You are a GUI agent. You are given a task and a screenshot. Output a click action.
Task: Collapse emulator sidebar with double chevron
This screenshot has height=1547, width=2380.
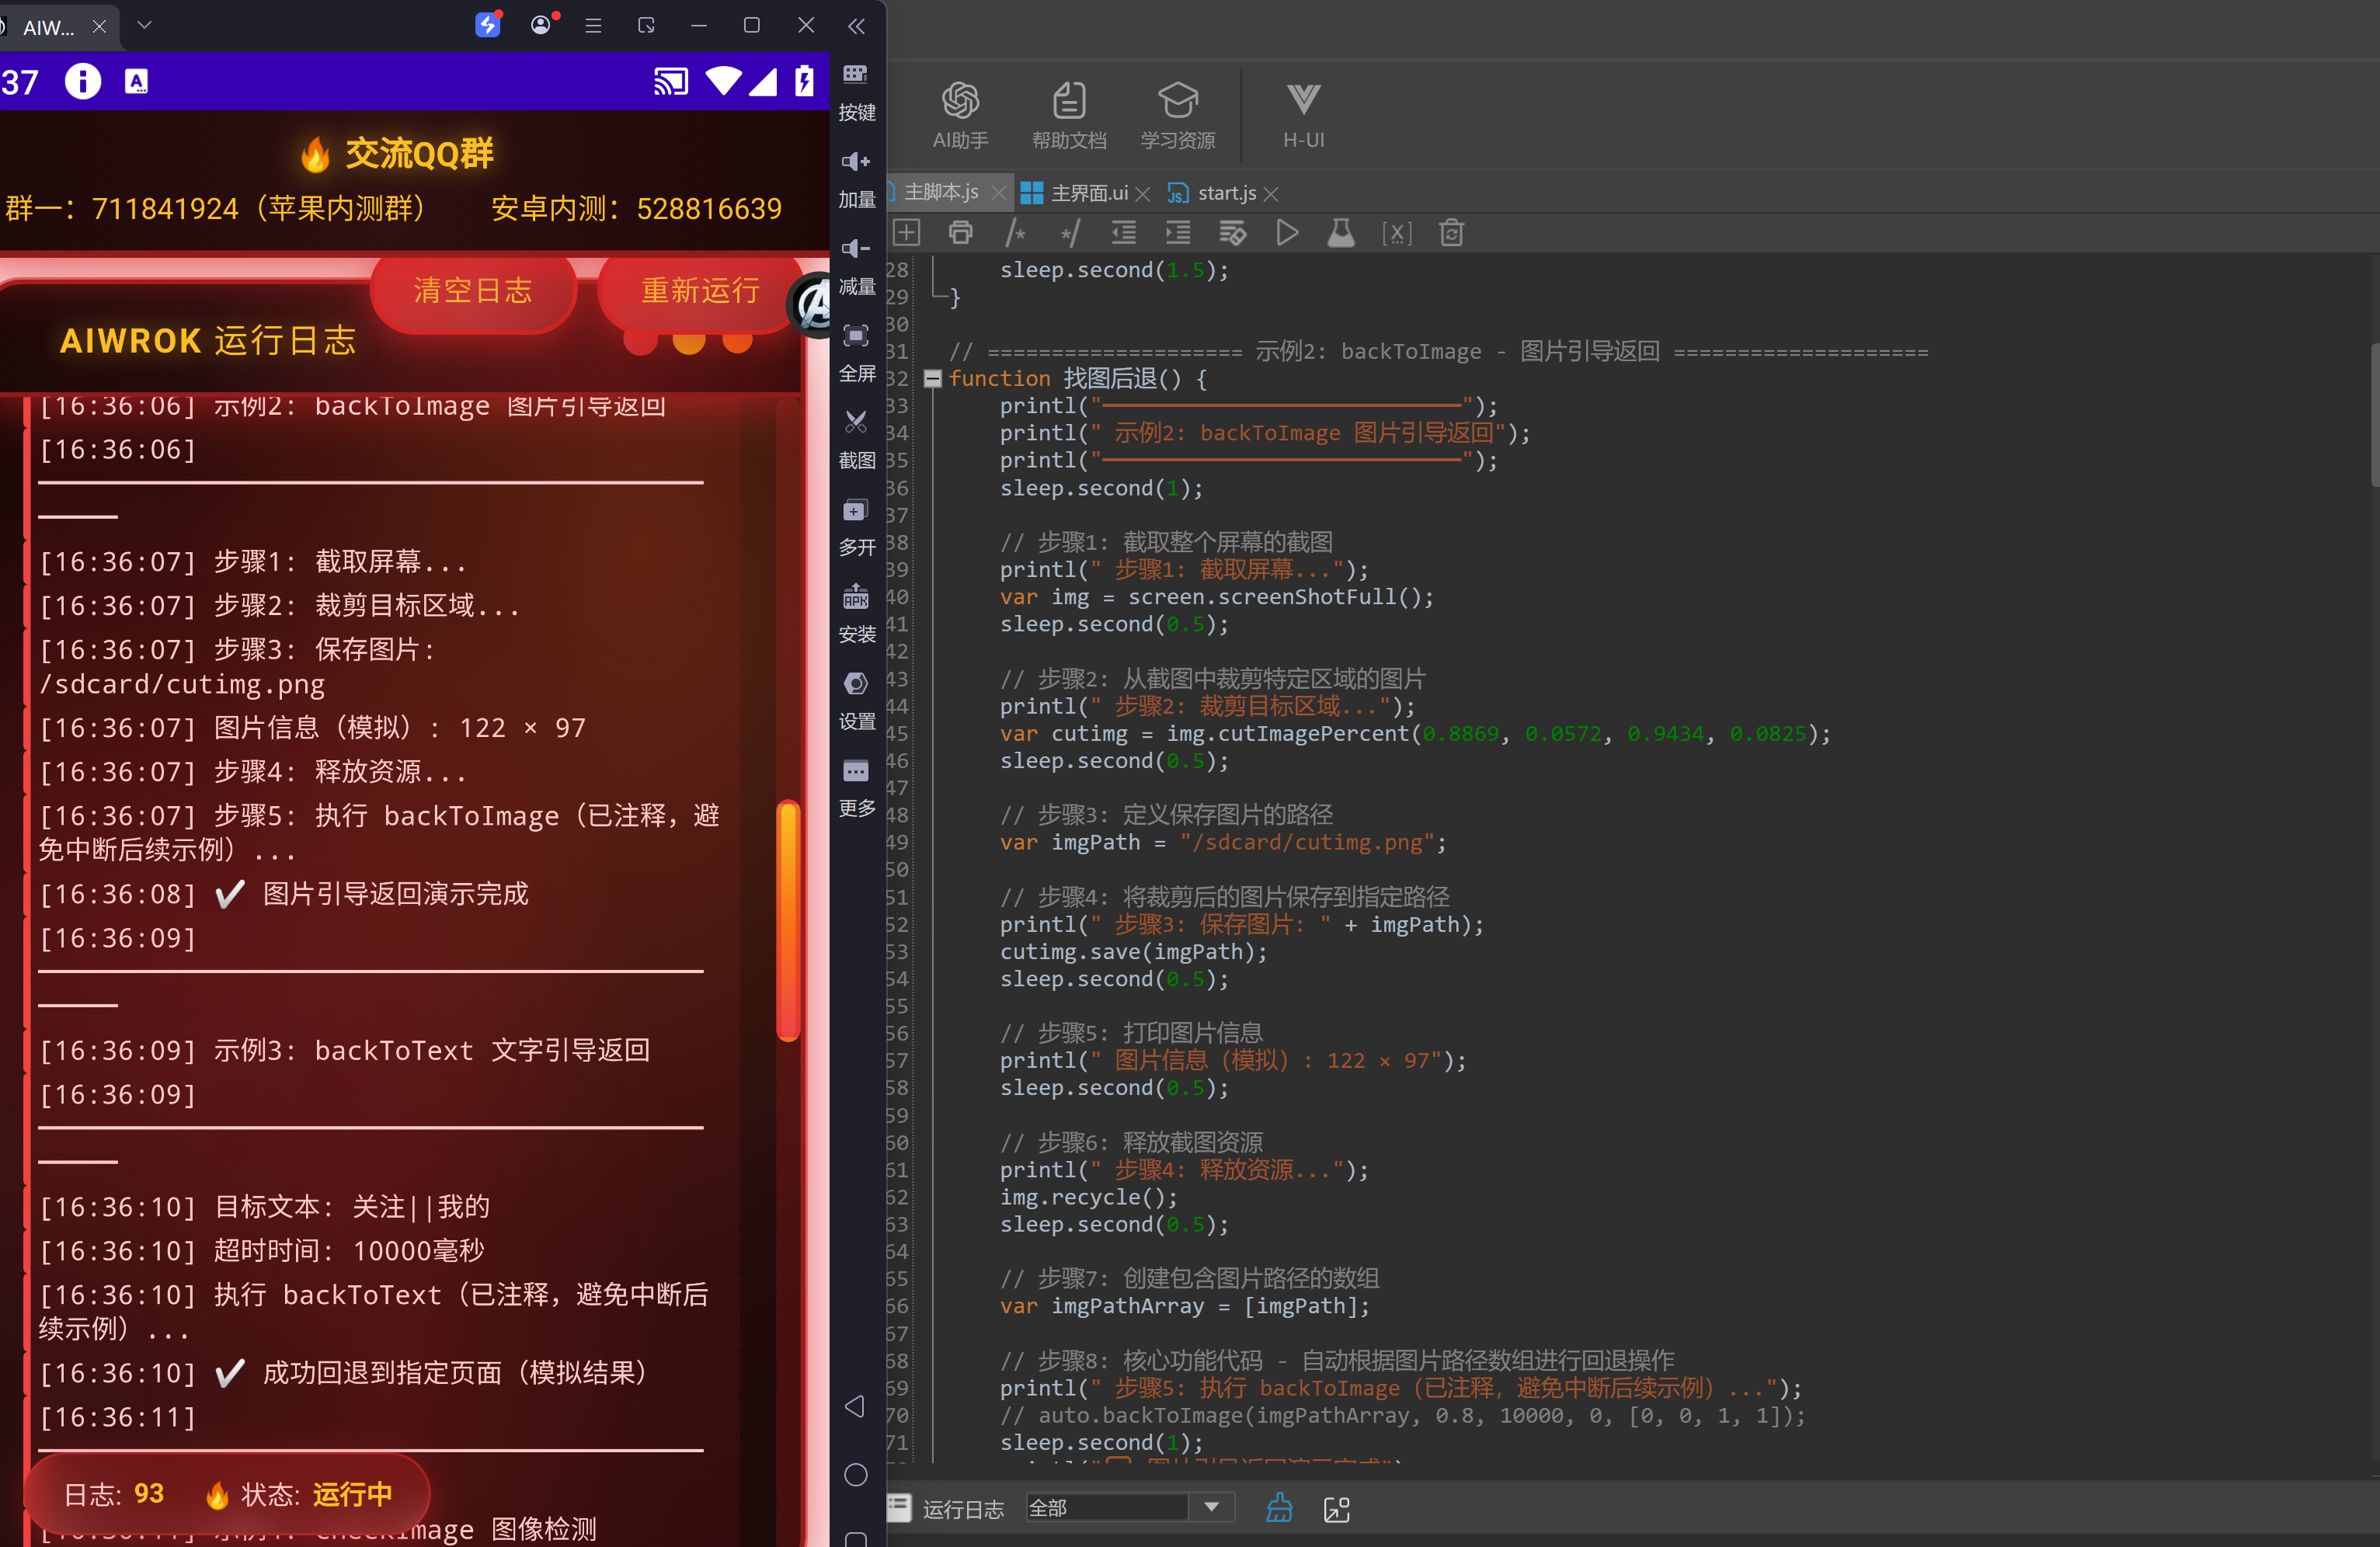(x=857, y=26)
